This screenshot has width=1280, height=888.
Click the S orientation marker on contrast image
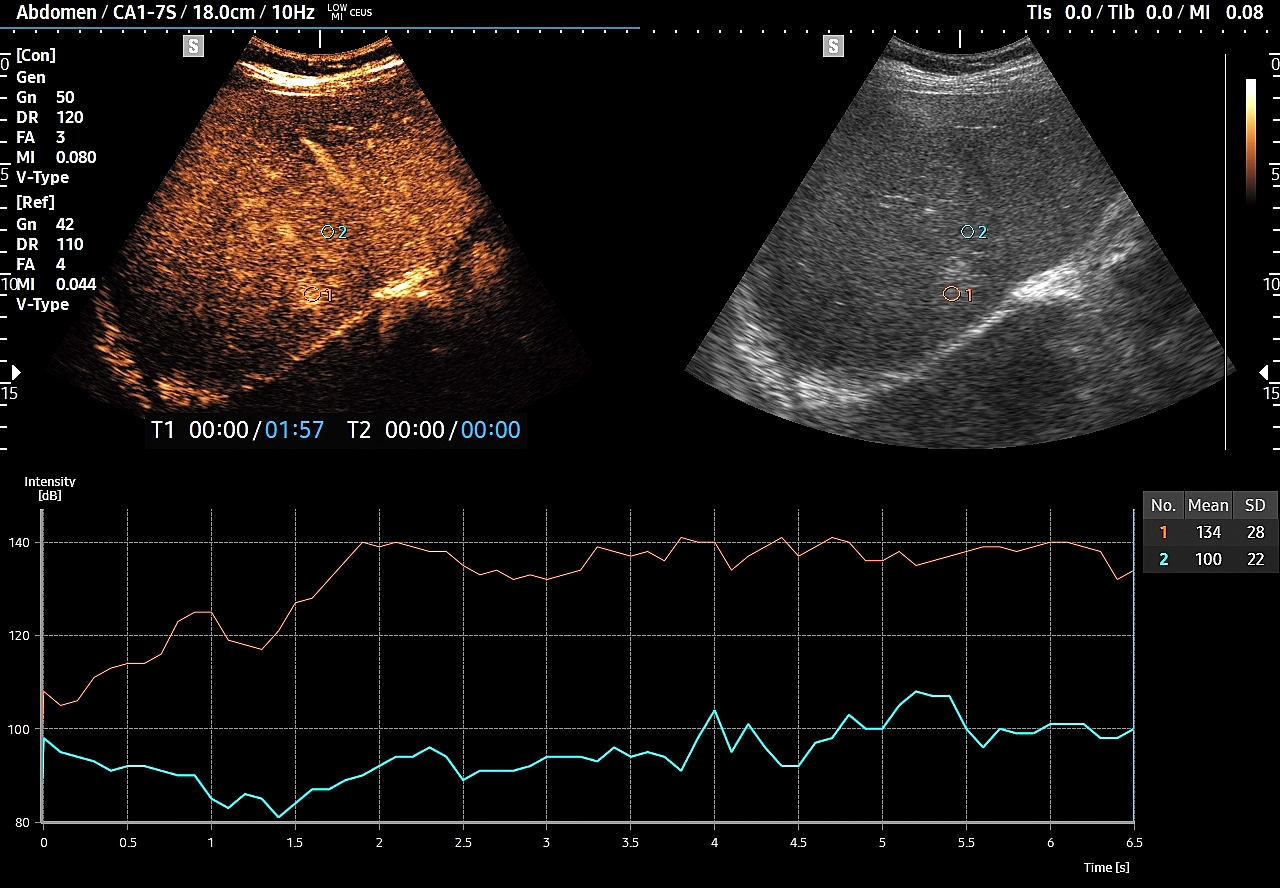tap(193, 46)
